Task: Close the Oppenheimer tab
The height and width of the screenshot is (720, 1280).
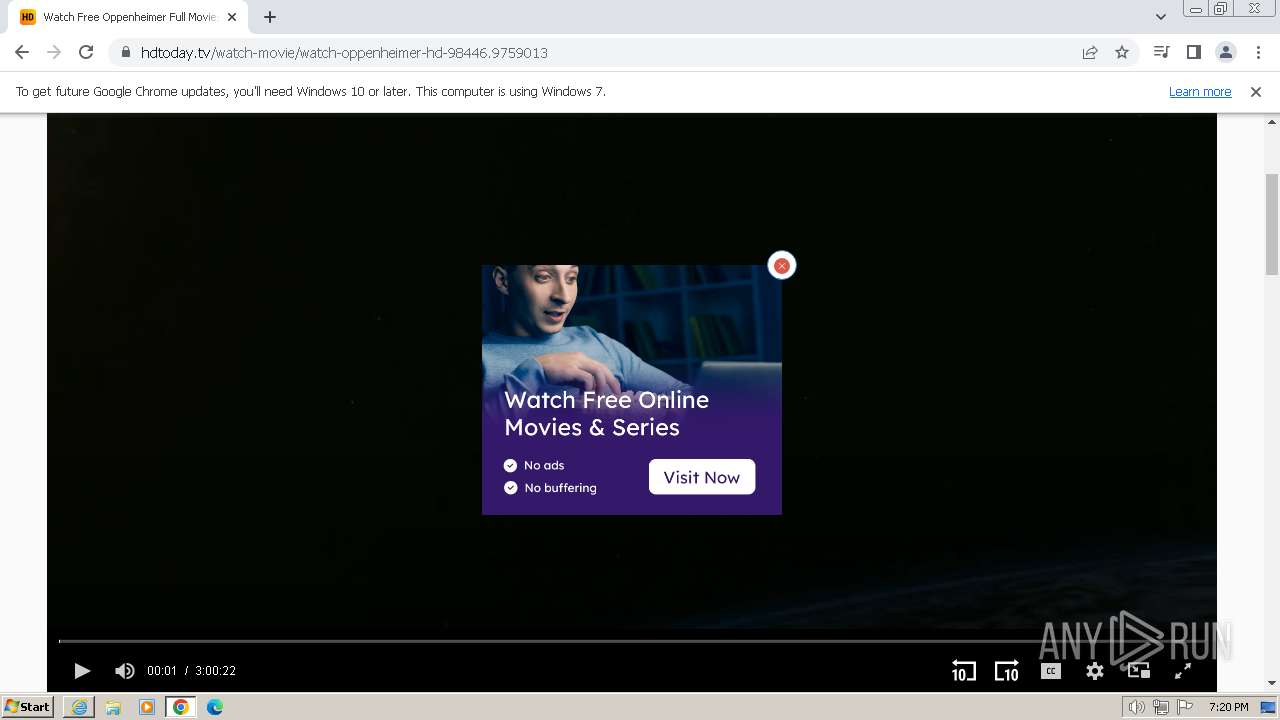Action: [x=232, y=17]
